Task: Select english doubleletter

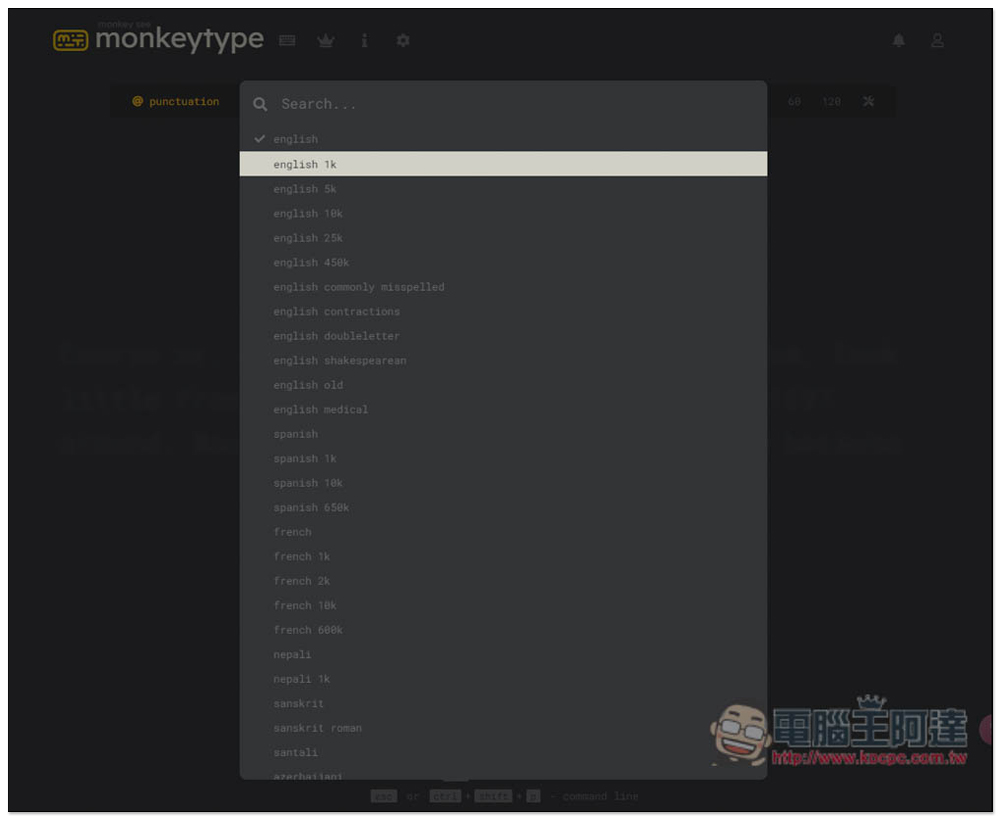Action: click(503, 336)
